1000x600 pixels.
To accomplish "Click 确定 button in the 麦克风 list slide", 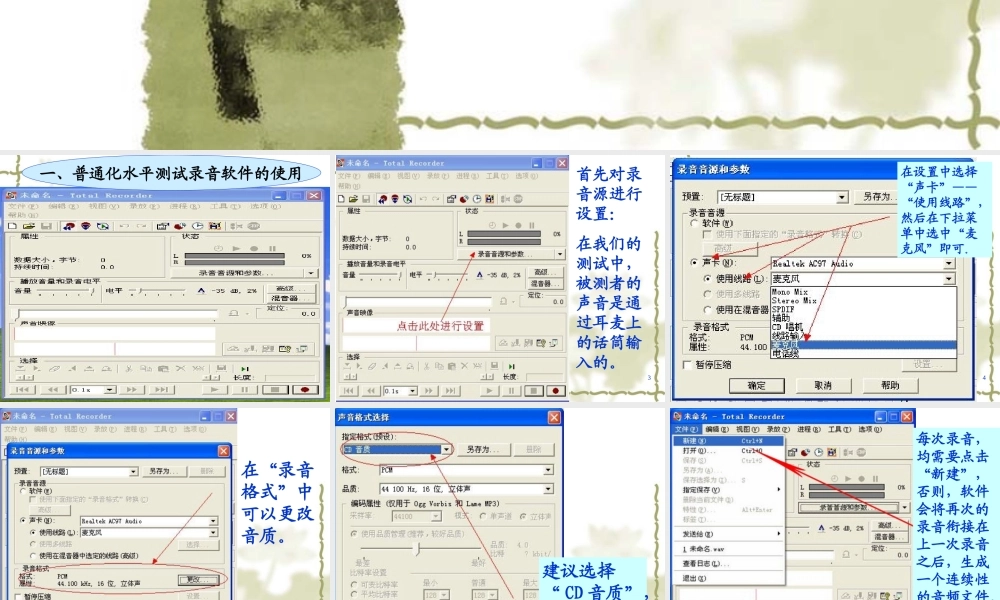I will 756,385.
